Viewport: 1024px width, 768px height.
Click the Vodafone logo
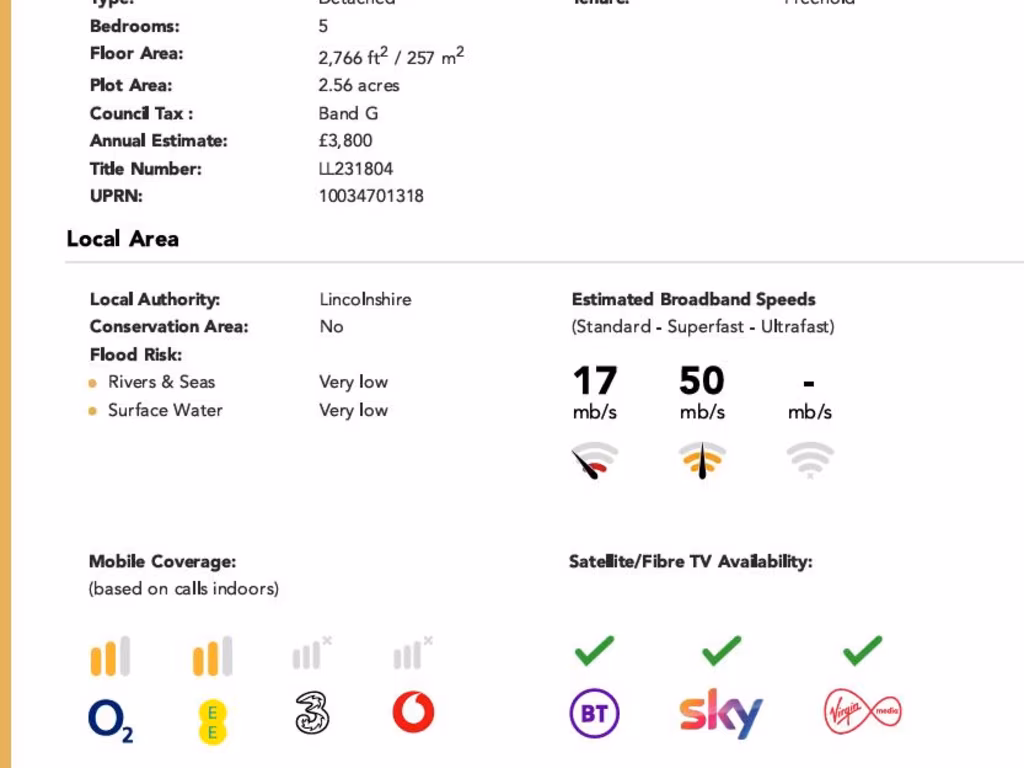[x=413, y=713]
